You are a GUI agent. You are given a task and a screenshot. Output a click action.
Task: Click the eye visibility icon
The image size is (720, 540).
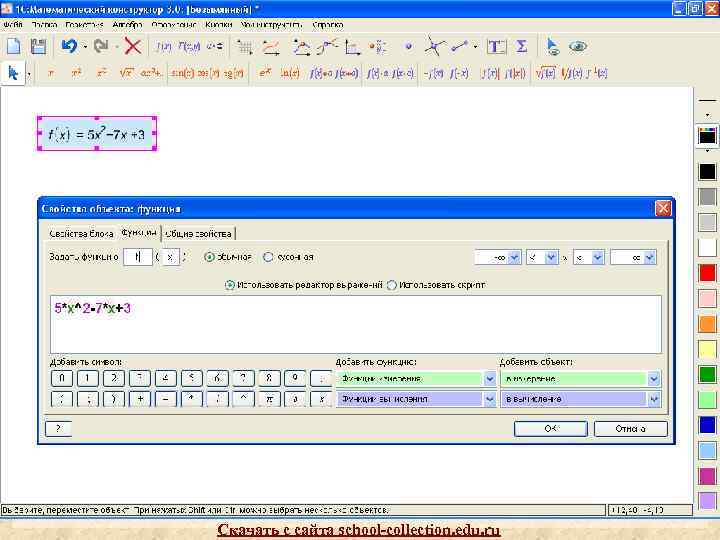(x=578, y=46)
